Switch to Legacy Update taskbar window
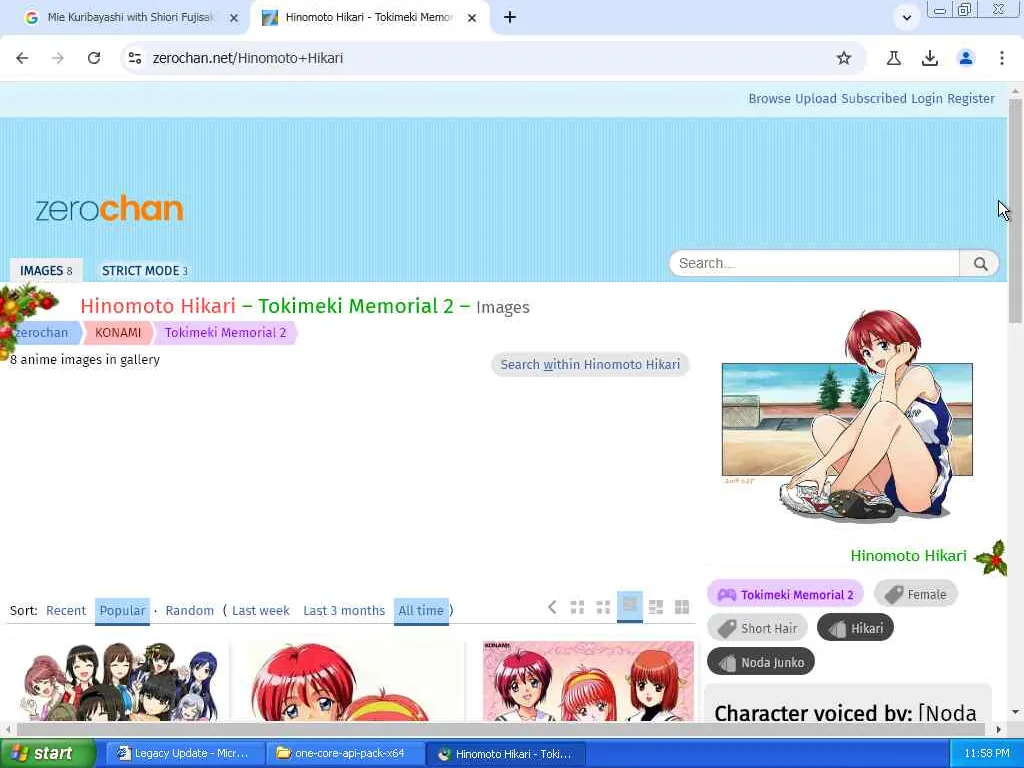The height and width of the screenshot is (768, 1024). (x=185, y=754)
